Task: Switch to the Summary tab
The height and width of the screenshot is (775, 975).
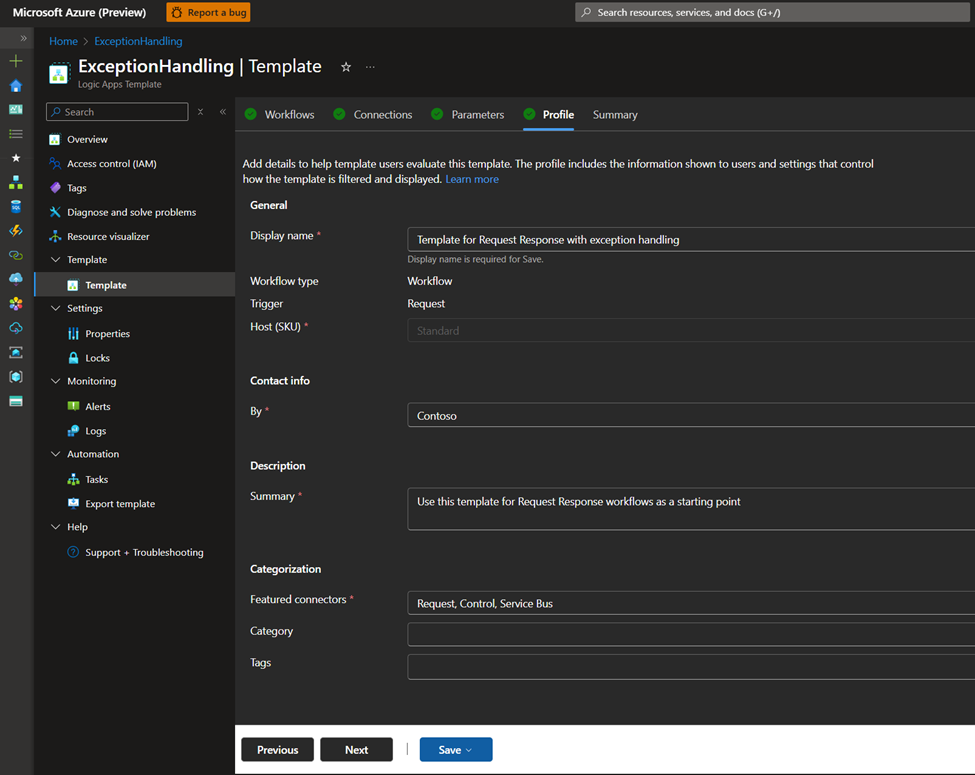Action: click(x=614, y=115)
